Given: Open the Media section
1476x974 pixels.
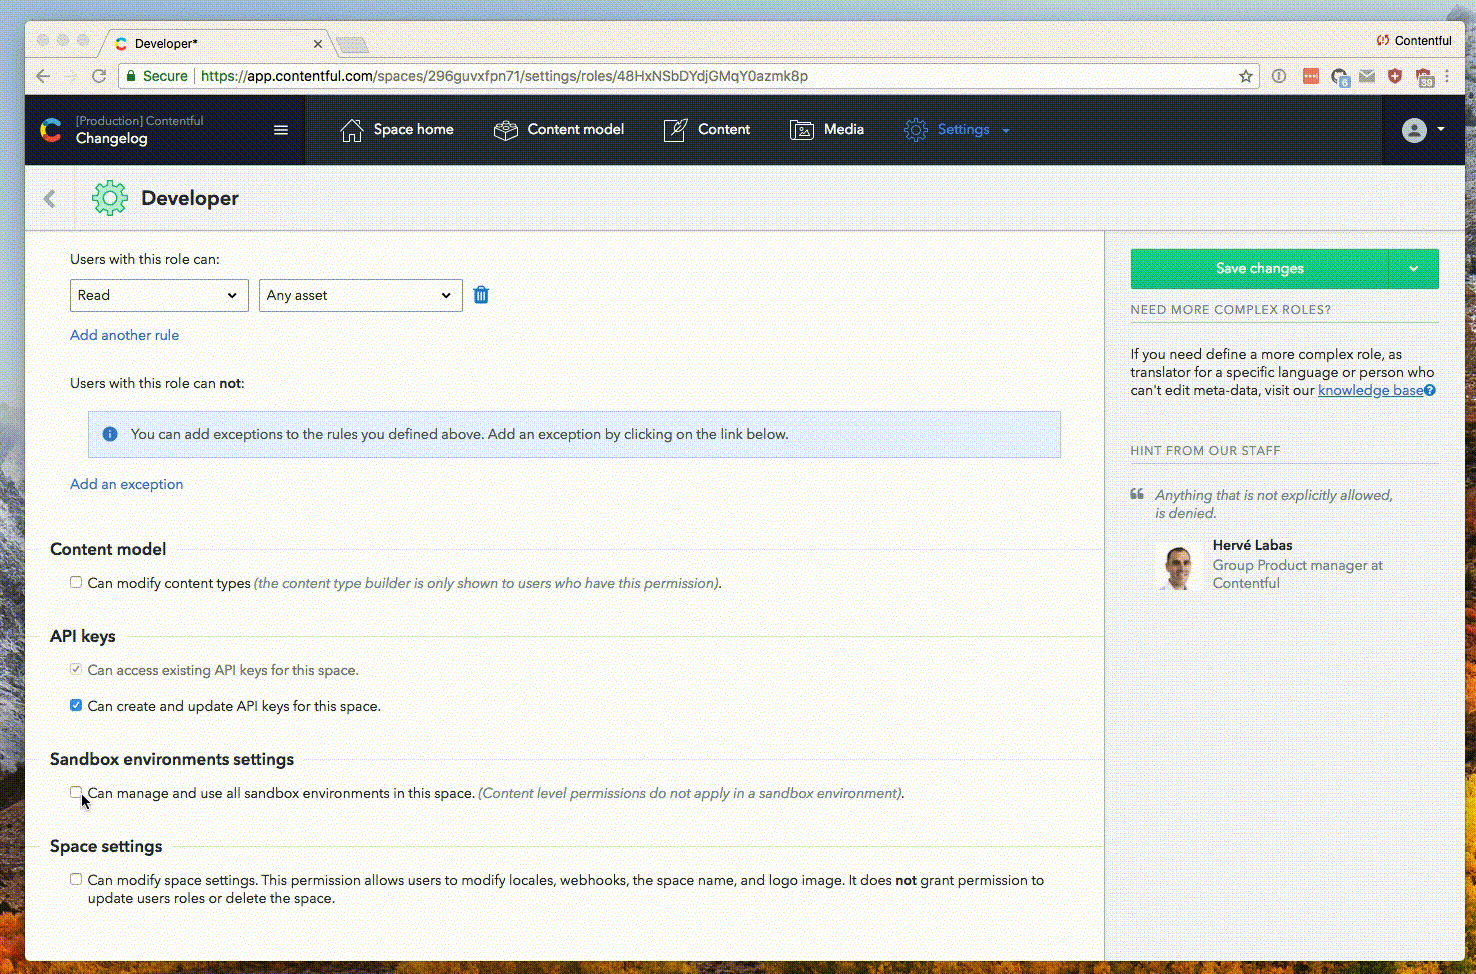Looking at the screenshot, I should click(x=827, y=130).
